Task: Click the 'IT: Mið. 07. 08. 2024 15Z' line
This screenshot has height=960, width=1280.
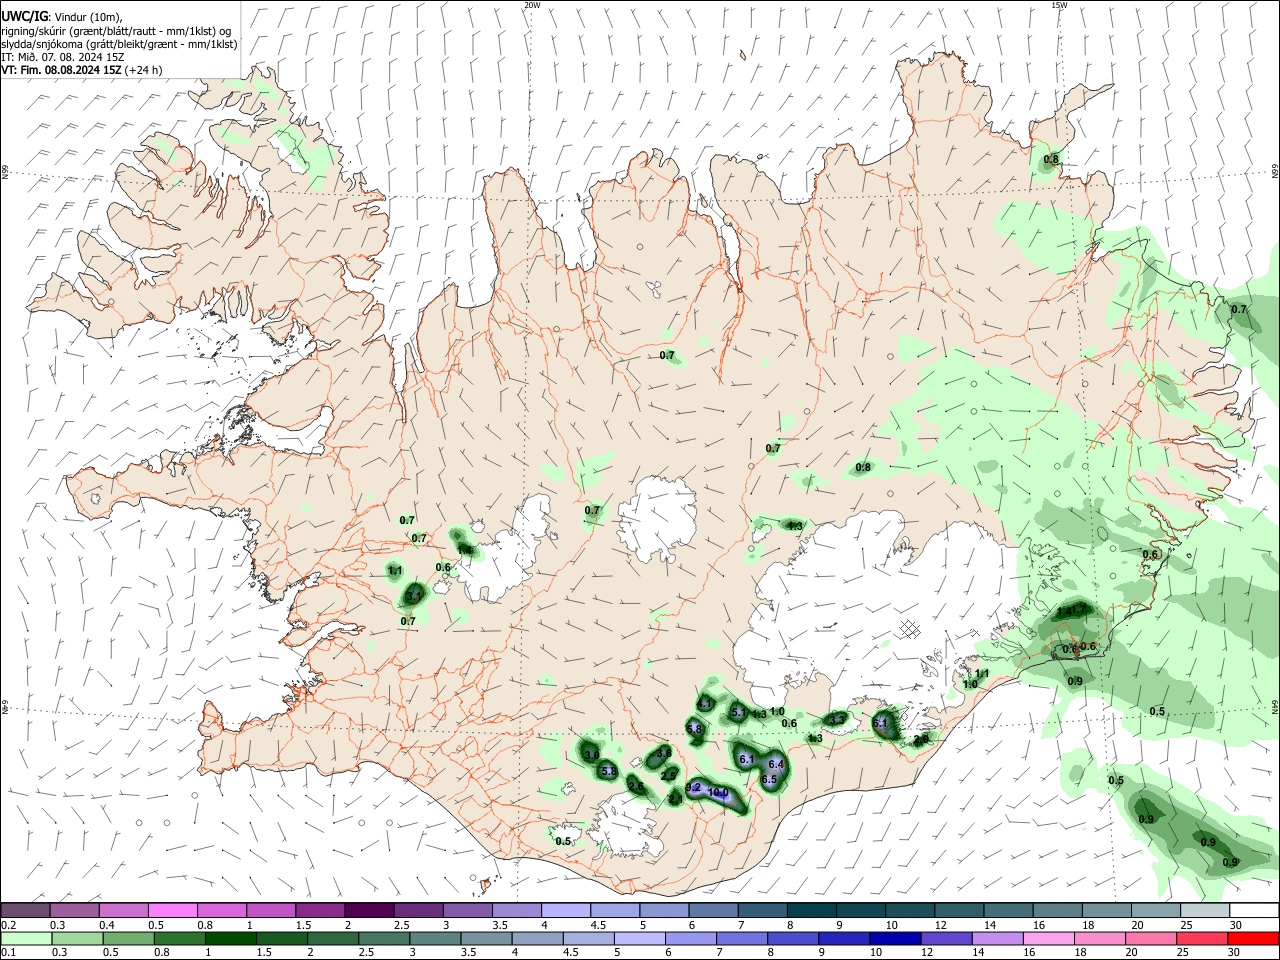Action: tap(62, 57)
